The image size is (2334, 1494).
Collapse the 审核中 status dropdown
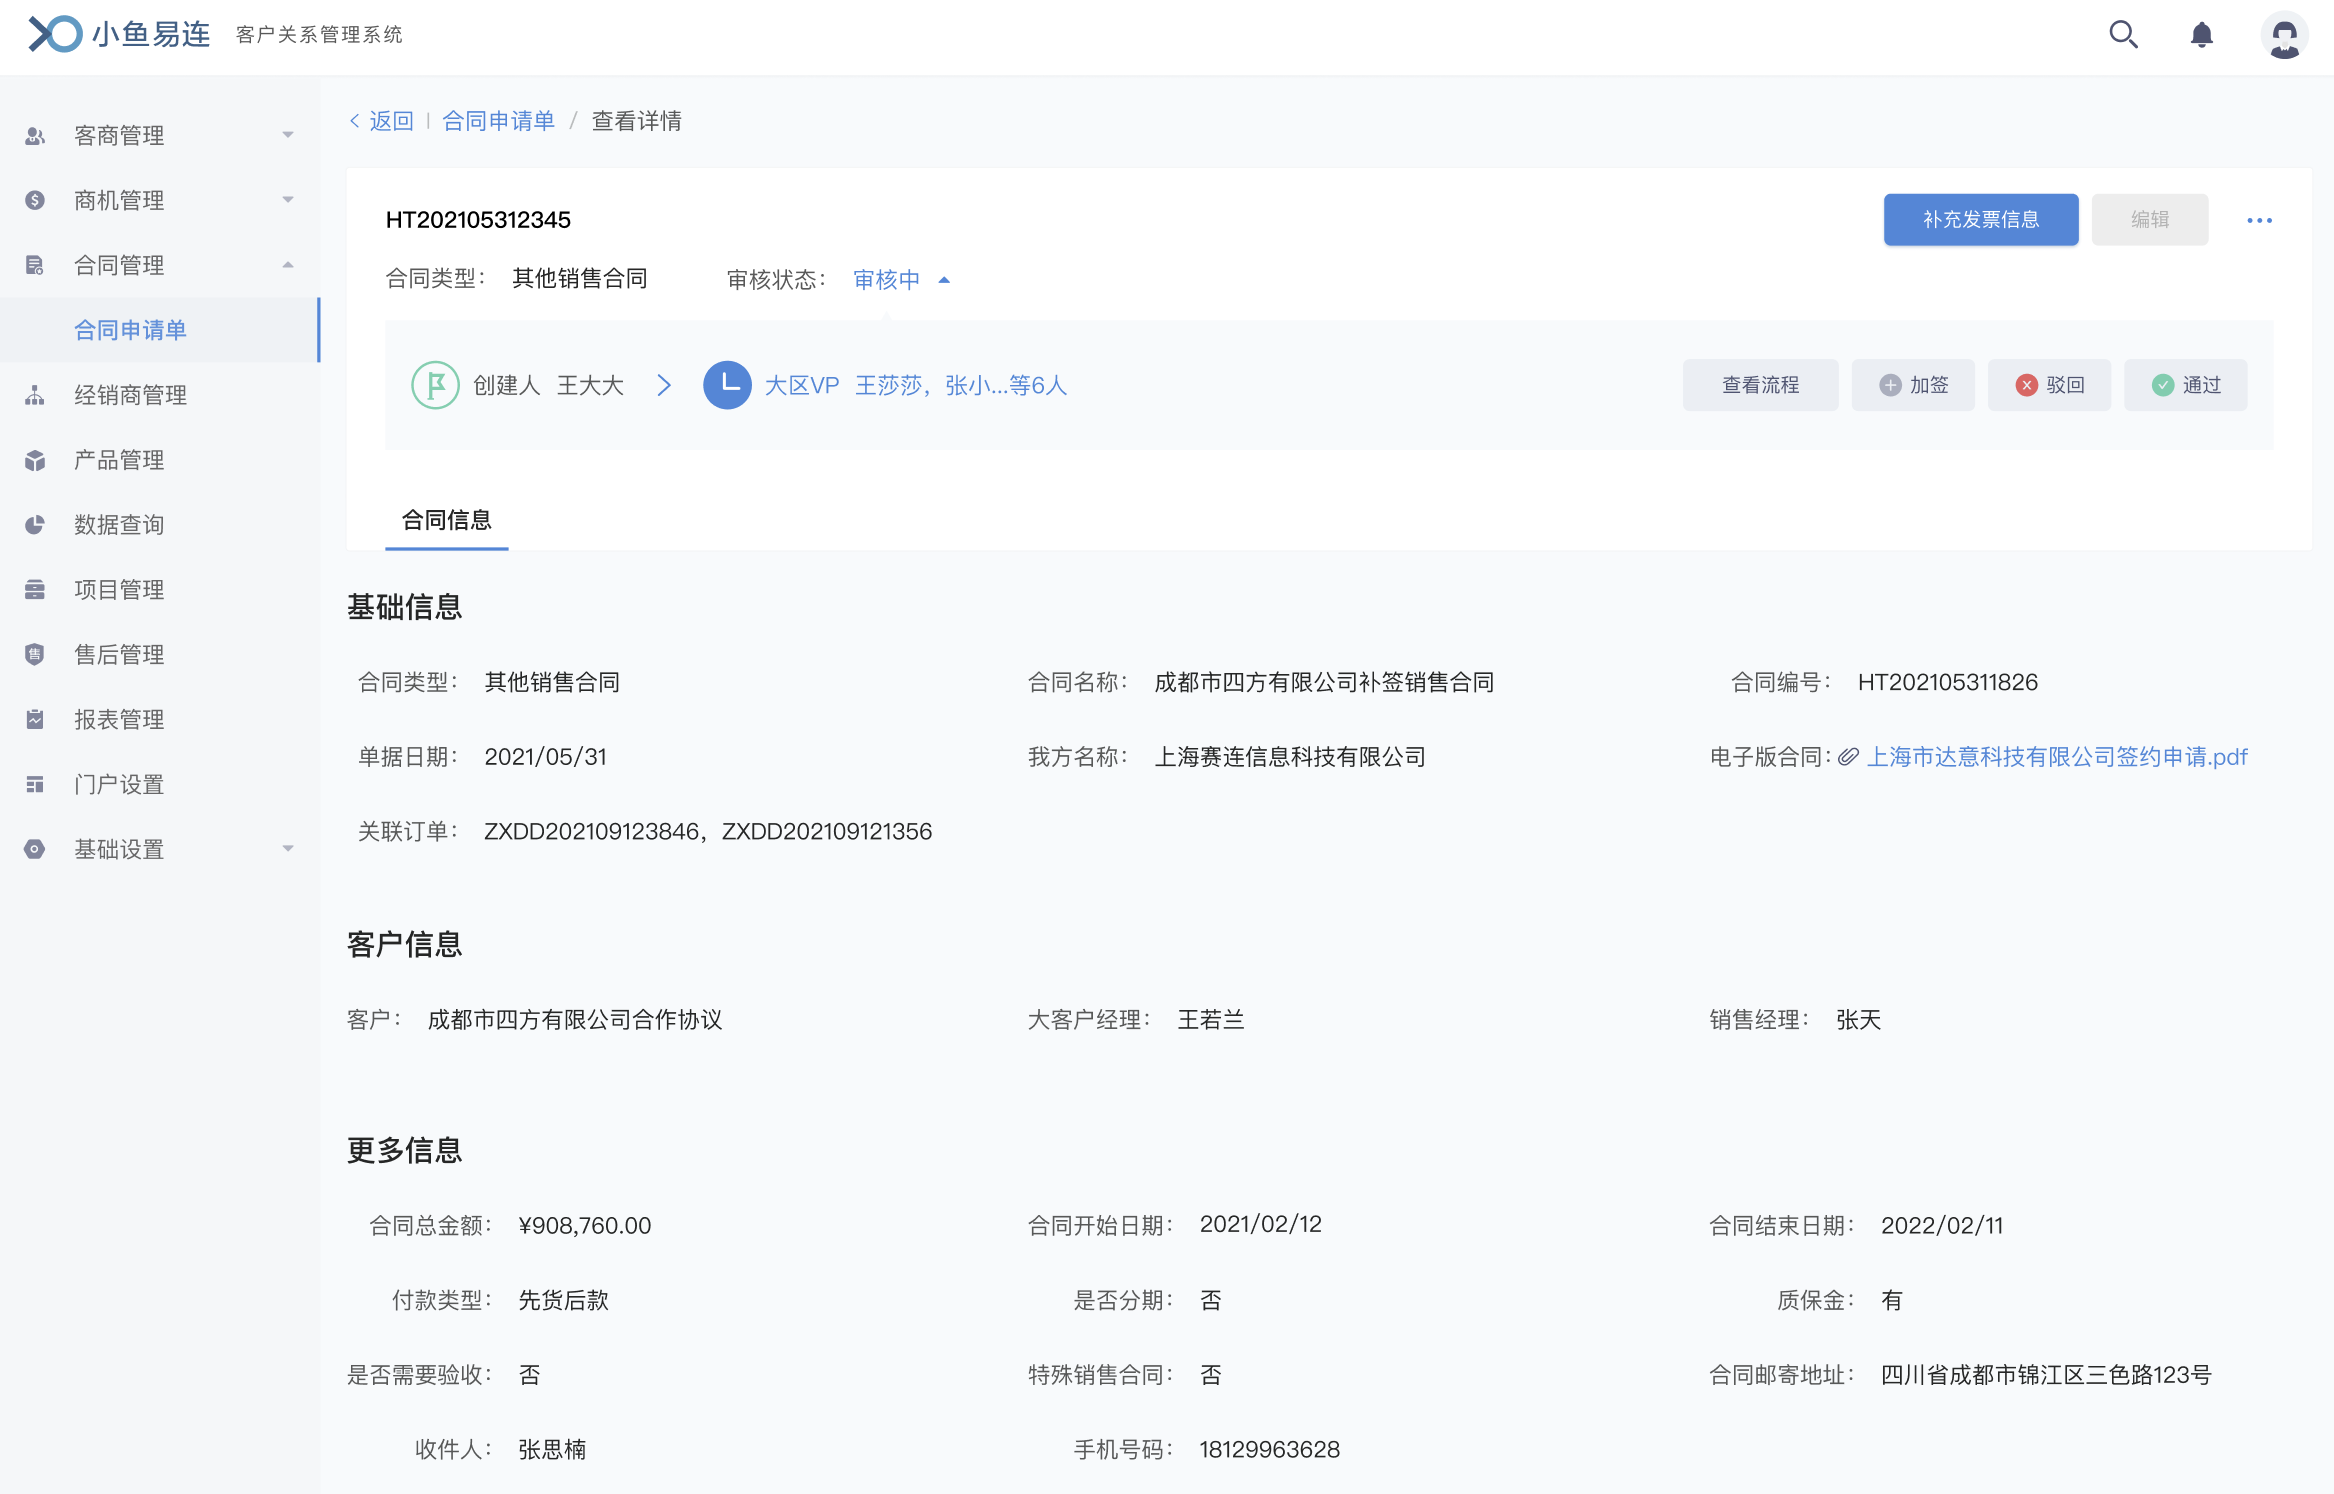[x=943, y=280]
